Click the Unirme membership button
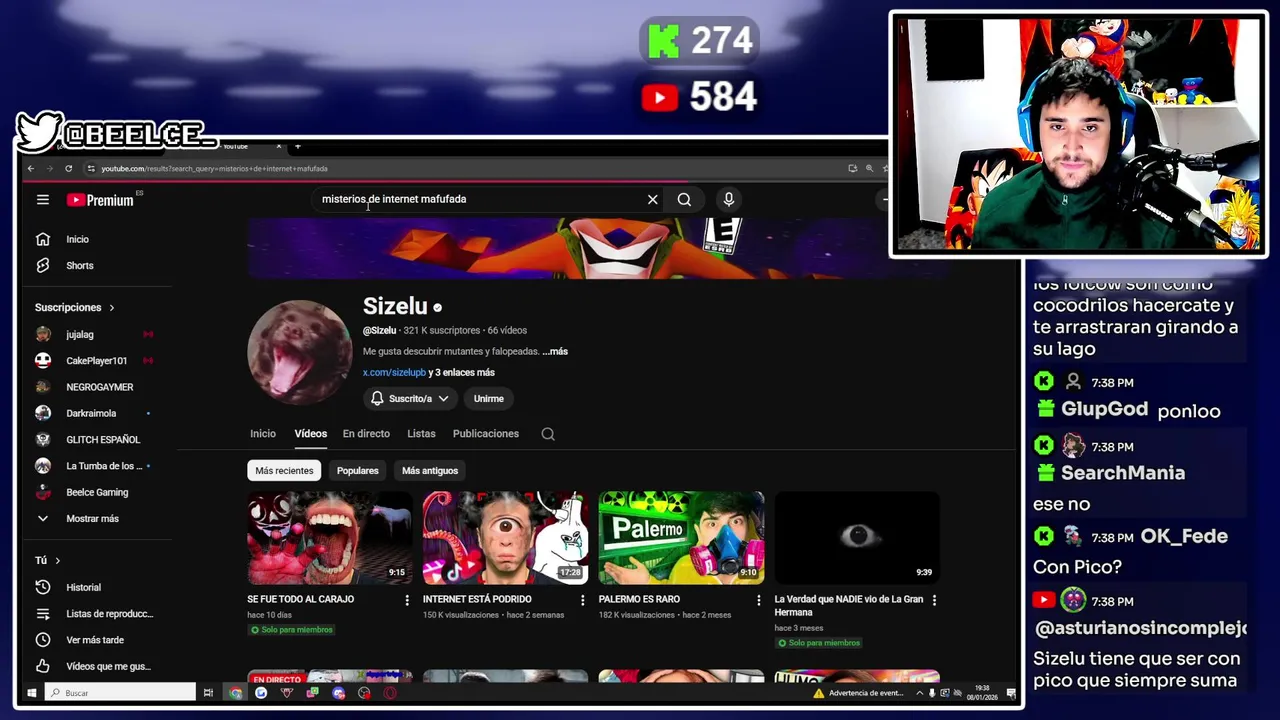Viewport: 1280px width, 720px height. [488, 399]
